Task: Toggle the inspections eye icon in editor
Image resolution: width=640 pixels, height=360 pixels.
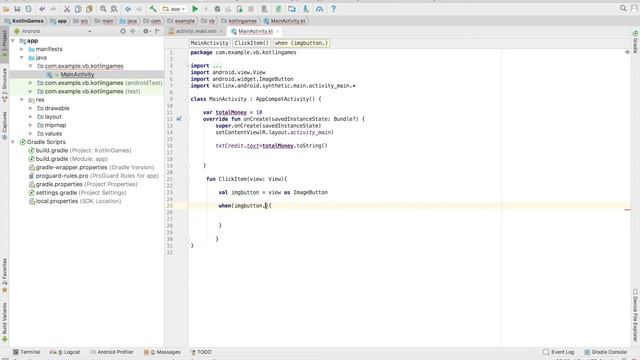Action: tap(627, 52)
